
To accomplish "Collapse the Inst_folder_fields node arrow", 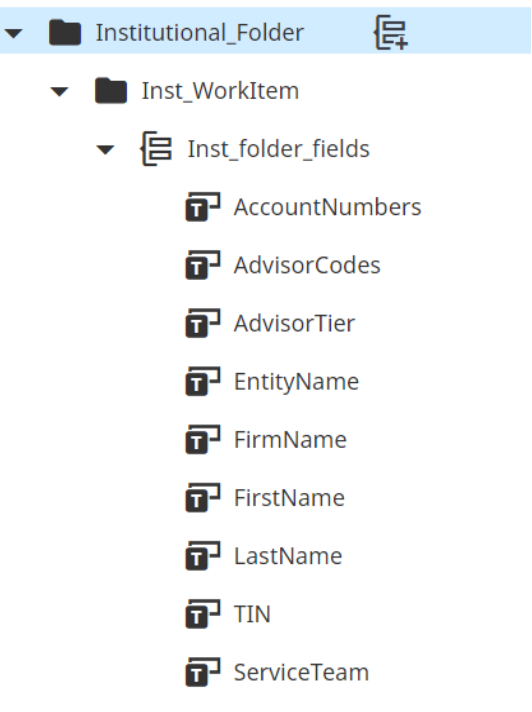I will point(105,149).
